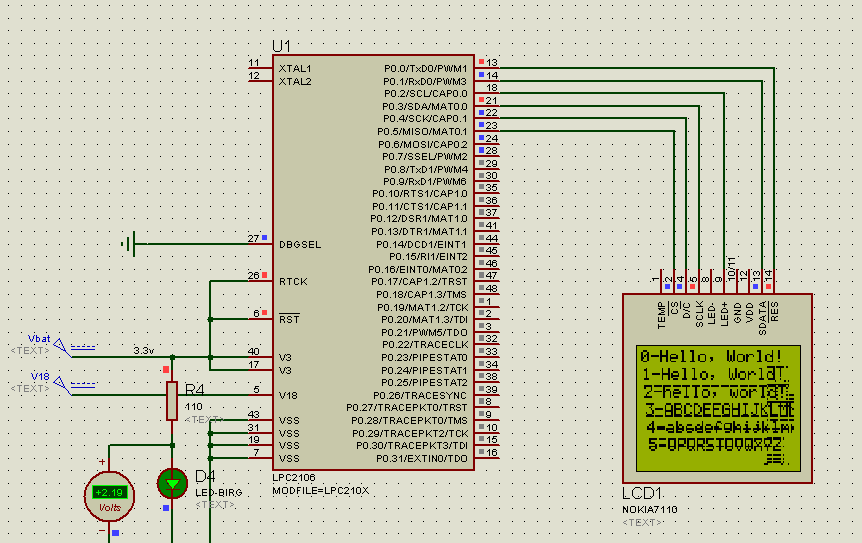Click the RST pin name on U1
862x543 pixels.
coord(289,319)
